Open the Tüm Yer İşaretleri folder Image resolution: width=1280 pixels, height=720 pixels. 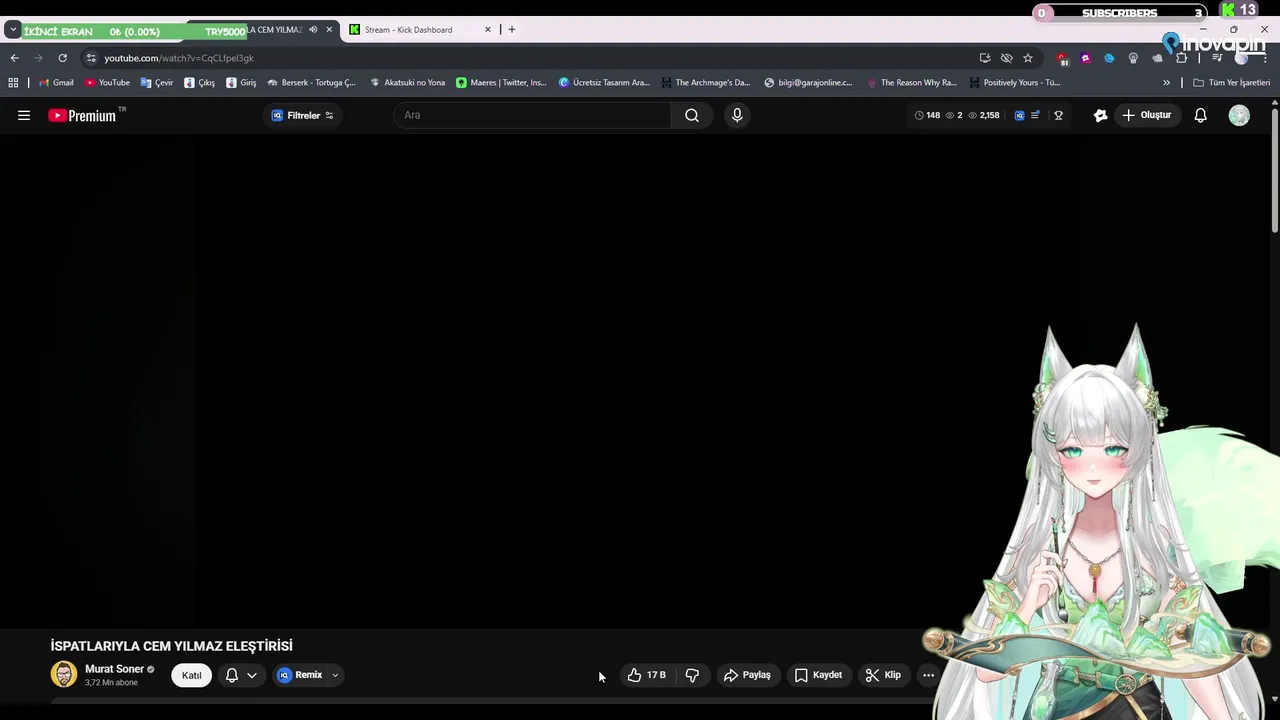click(1232, 83)
